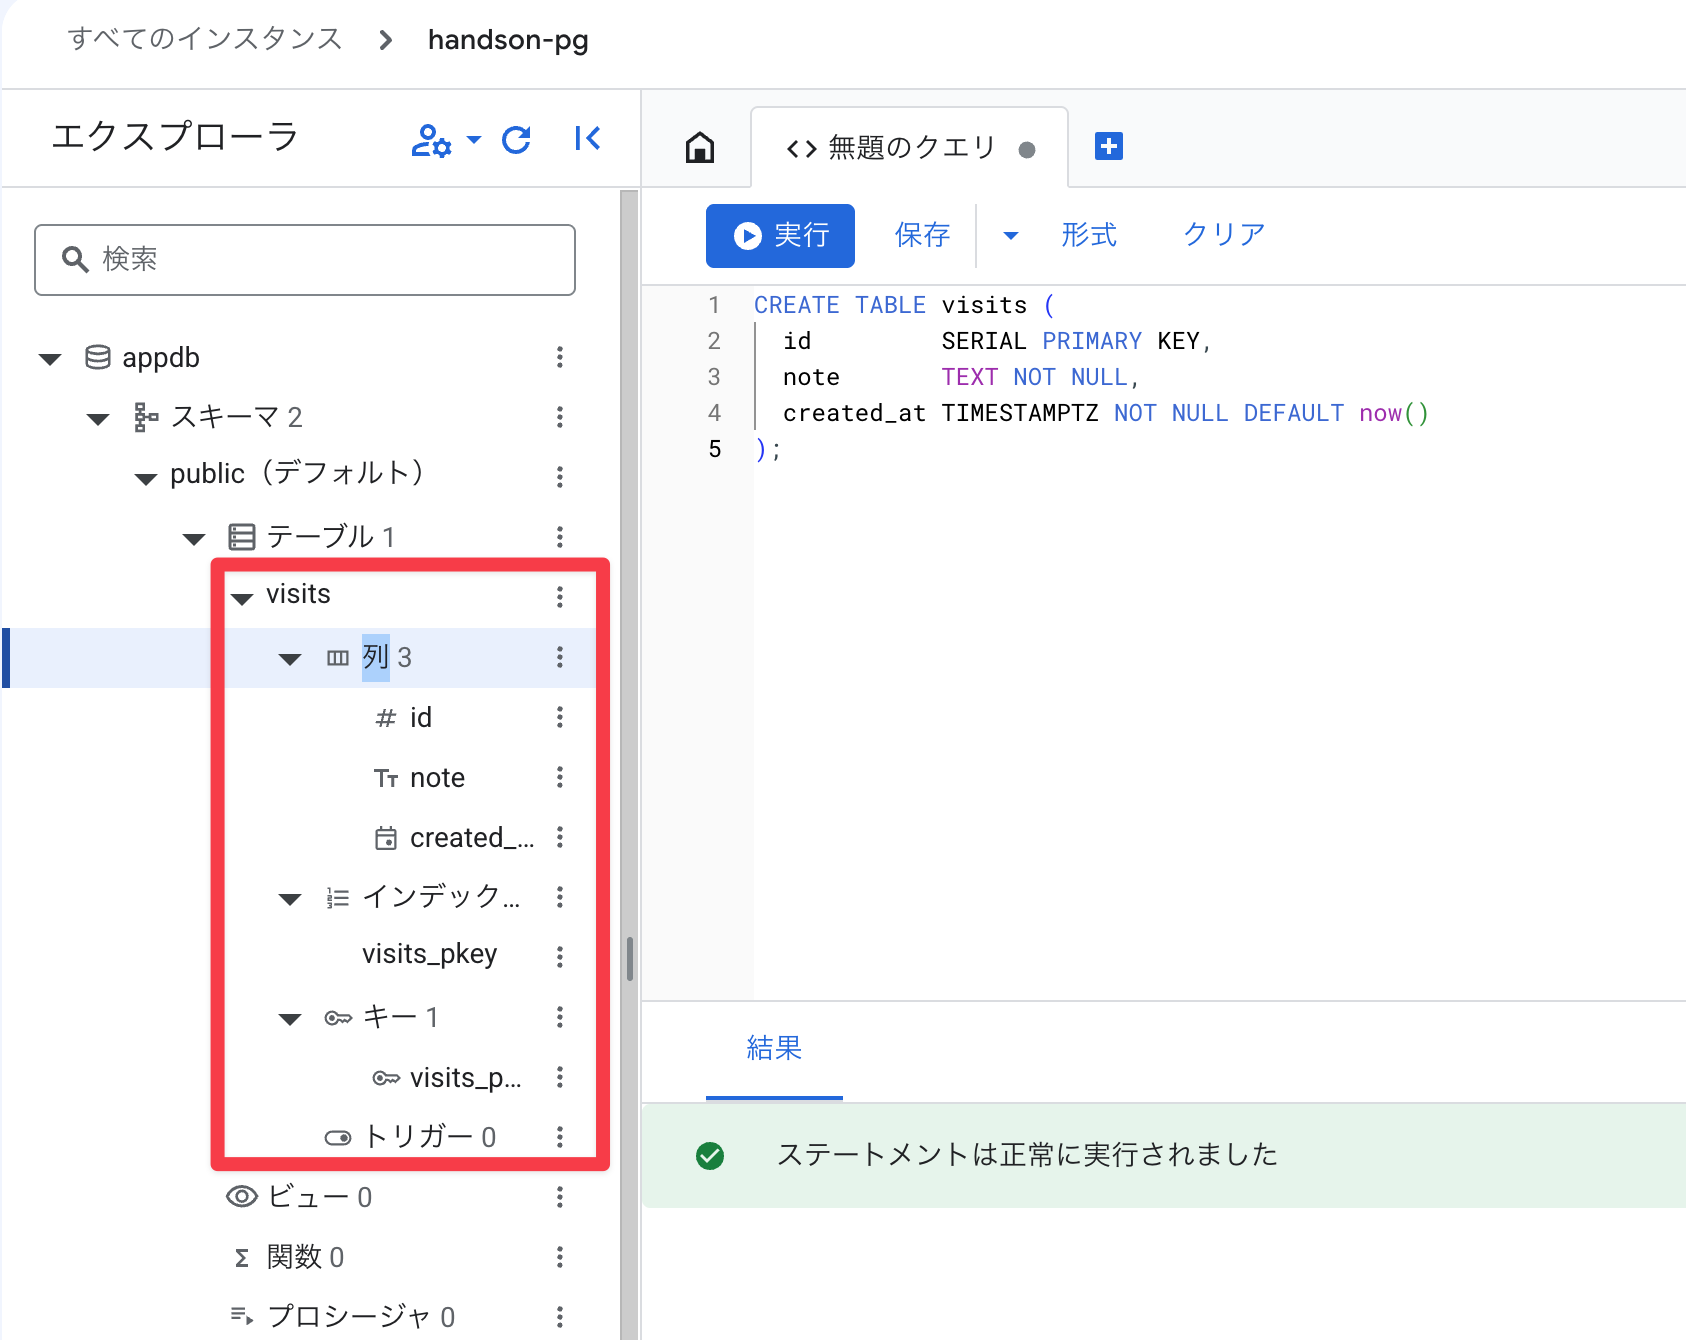Refresh the explorer tree
The image size is (1686, 1340).
pyautogui.click(x=516, y=140)
